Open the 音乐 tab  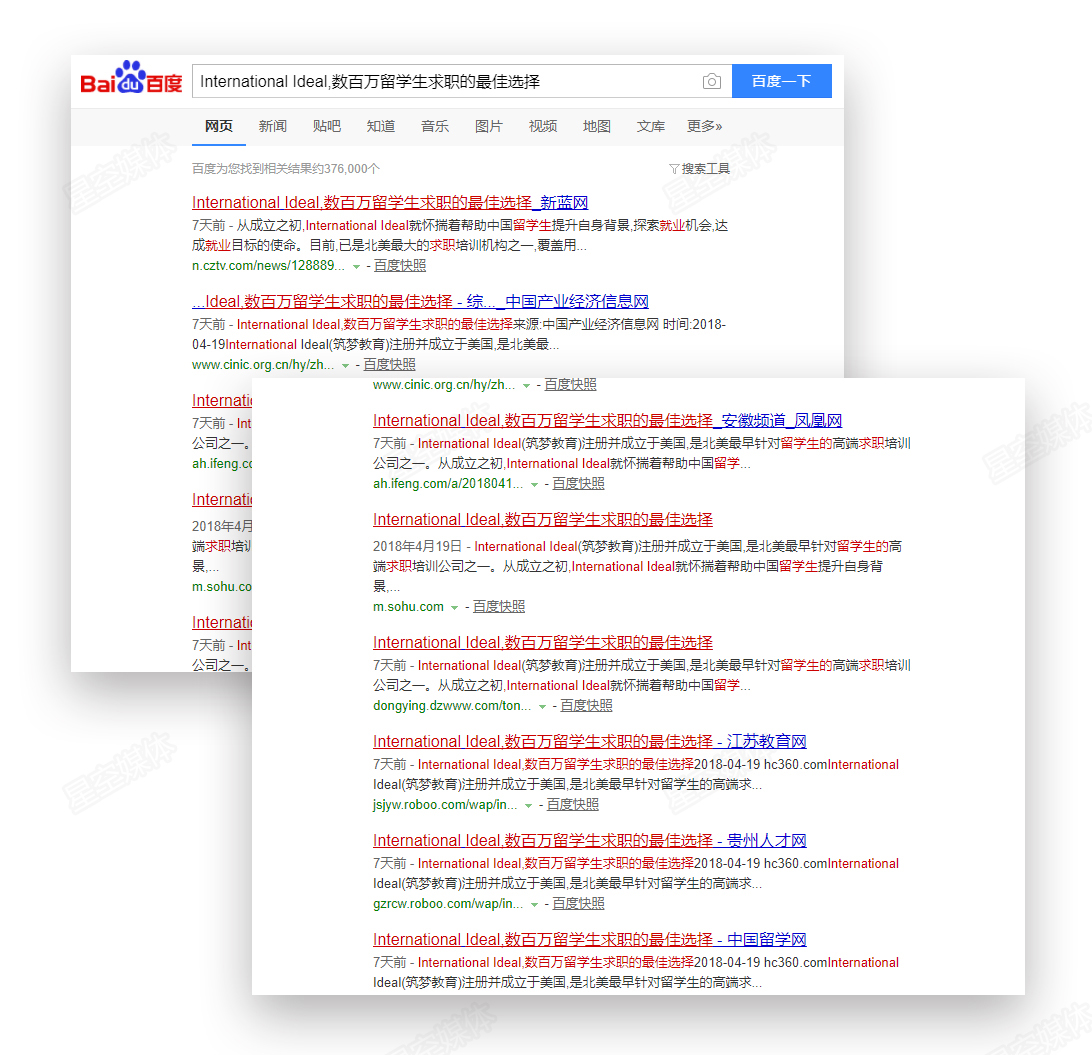[435, 126]
